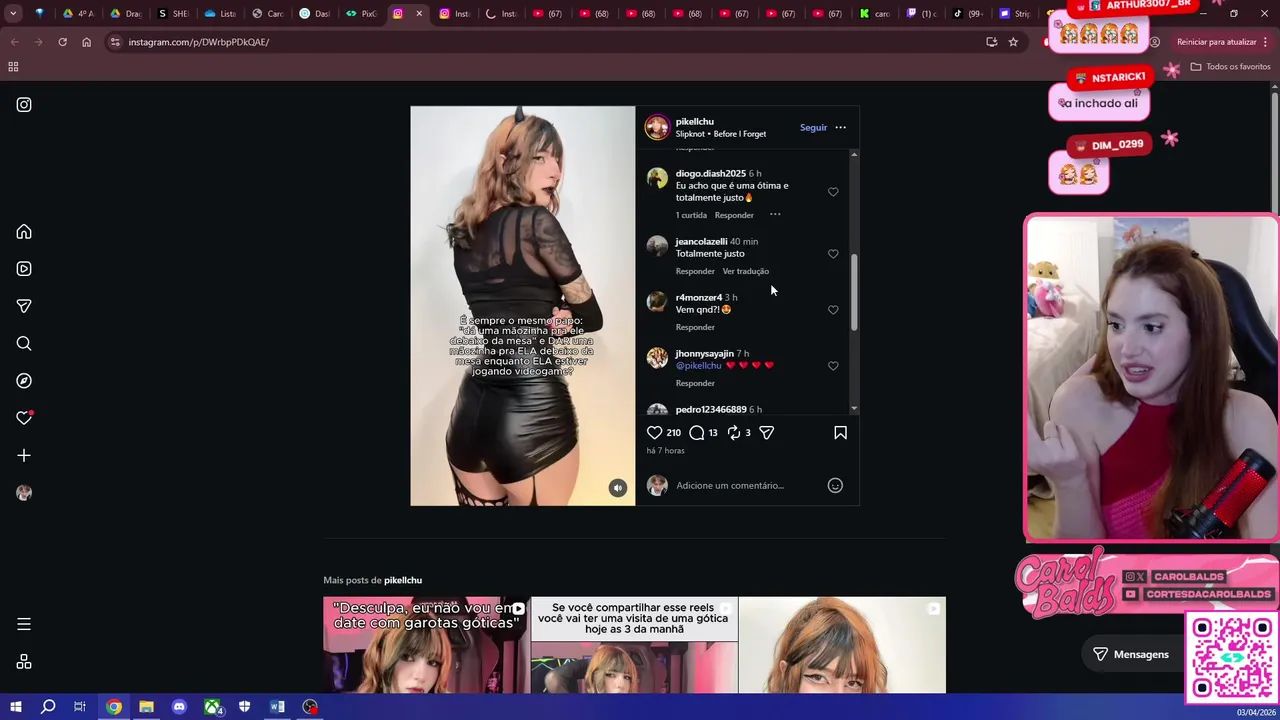The image size is (1280, 720).
Task: Open Windows Start menu
Action: (16, 707)
